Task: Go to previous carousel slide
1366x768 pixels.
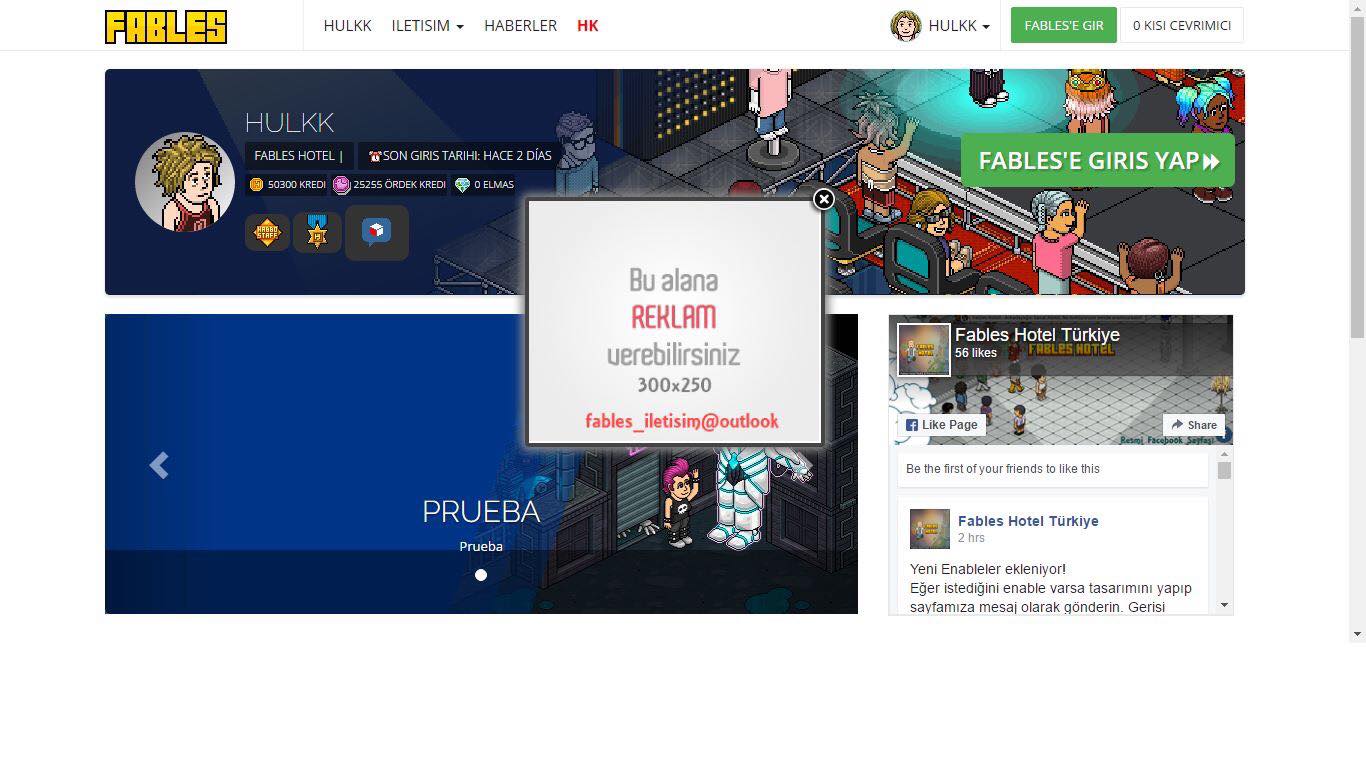Action: [x=159, y=465]
